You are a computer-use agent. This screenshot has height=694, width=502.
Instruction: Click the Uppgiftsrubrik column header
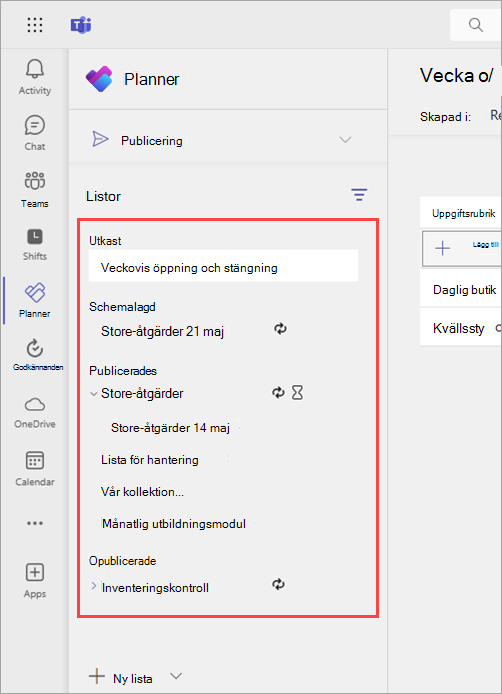point(463,213)
